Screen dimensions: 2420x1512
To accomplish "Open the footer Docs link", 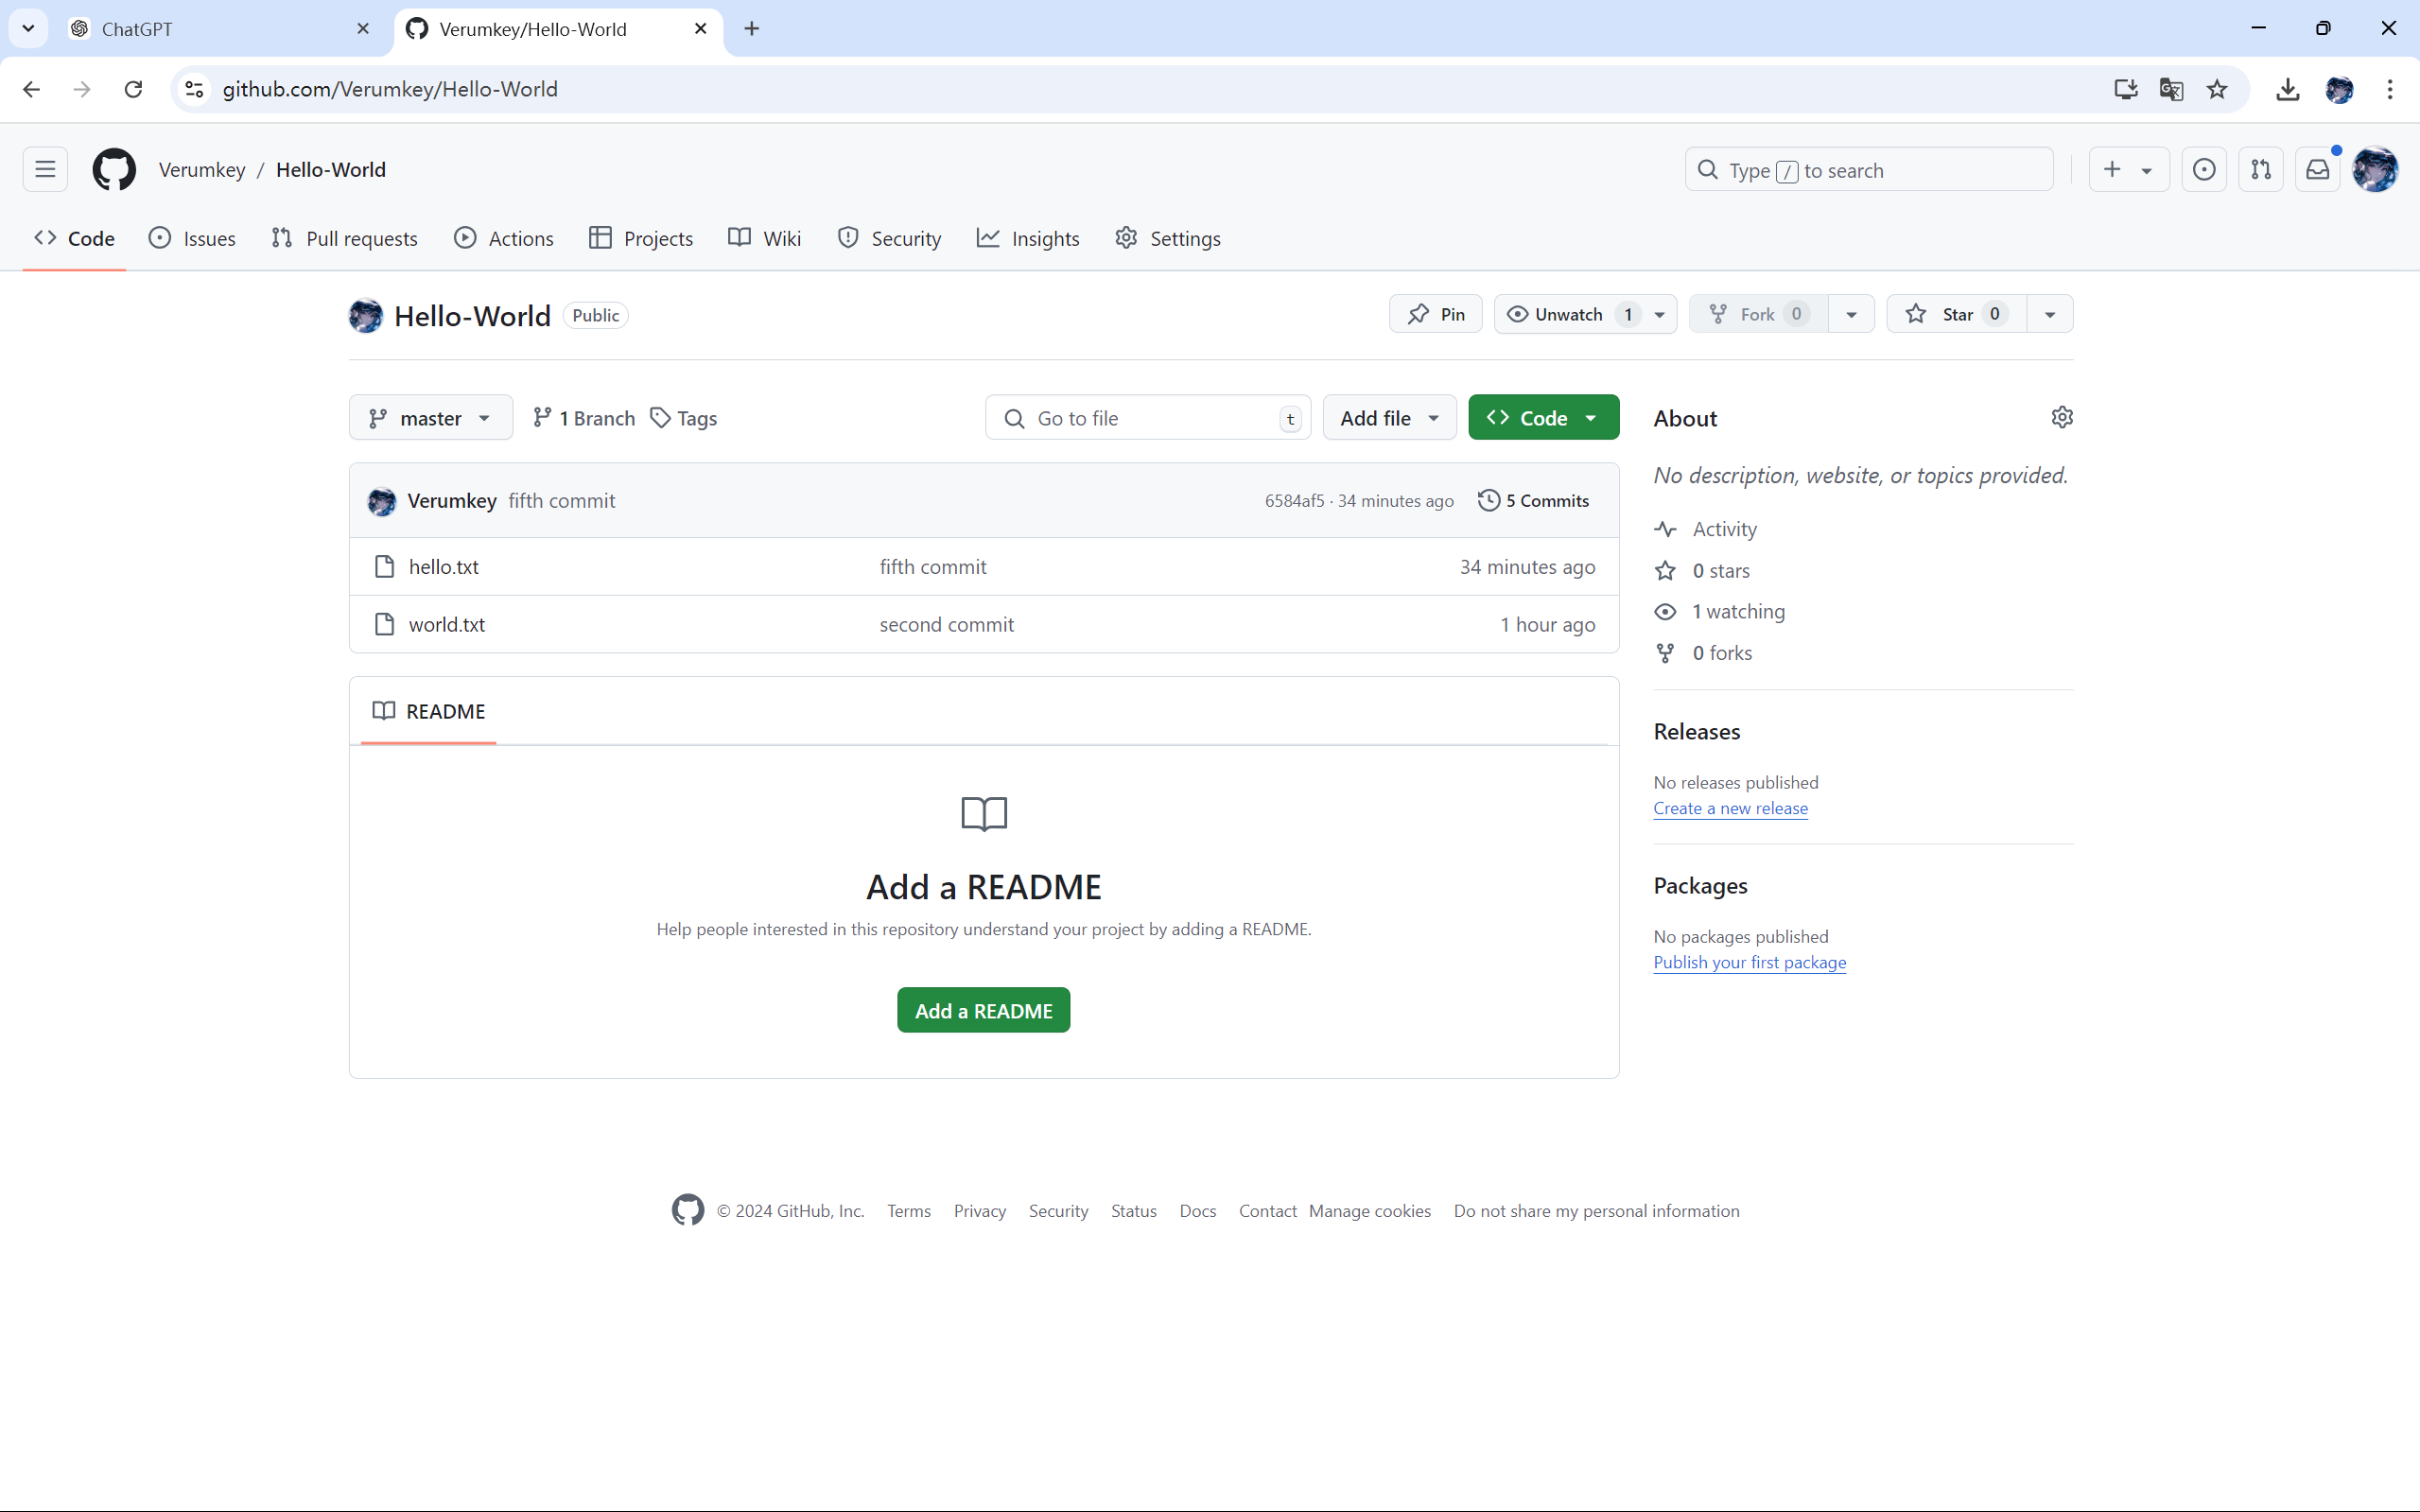I will 1197,1210.
